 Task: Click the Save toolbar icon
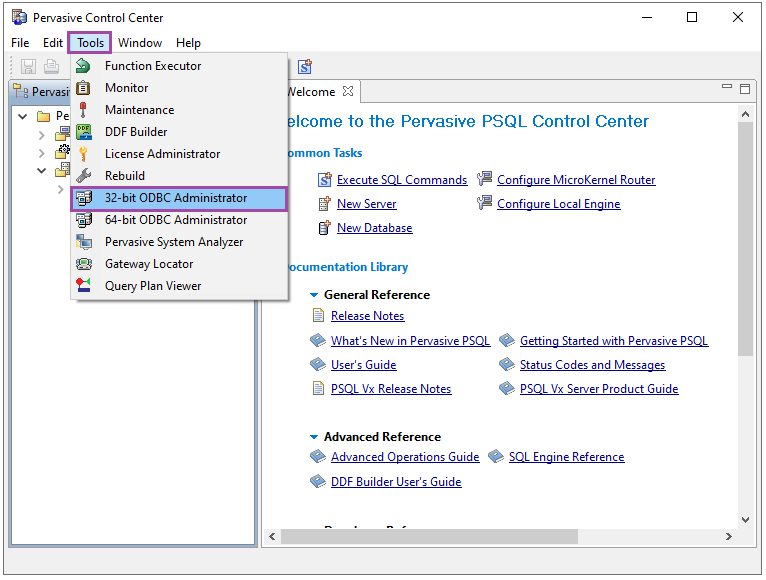(x=28, y=66)
